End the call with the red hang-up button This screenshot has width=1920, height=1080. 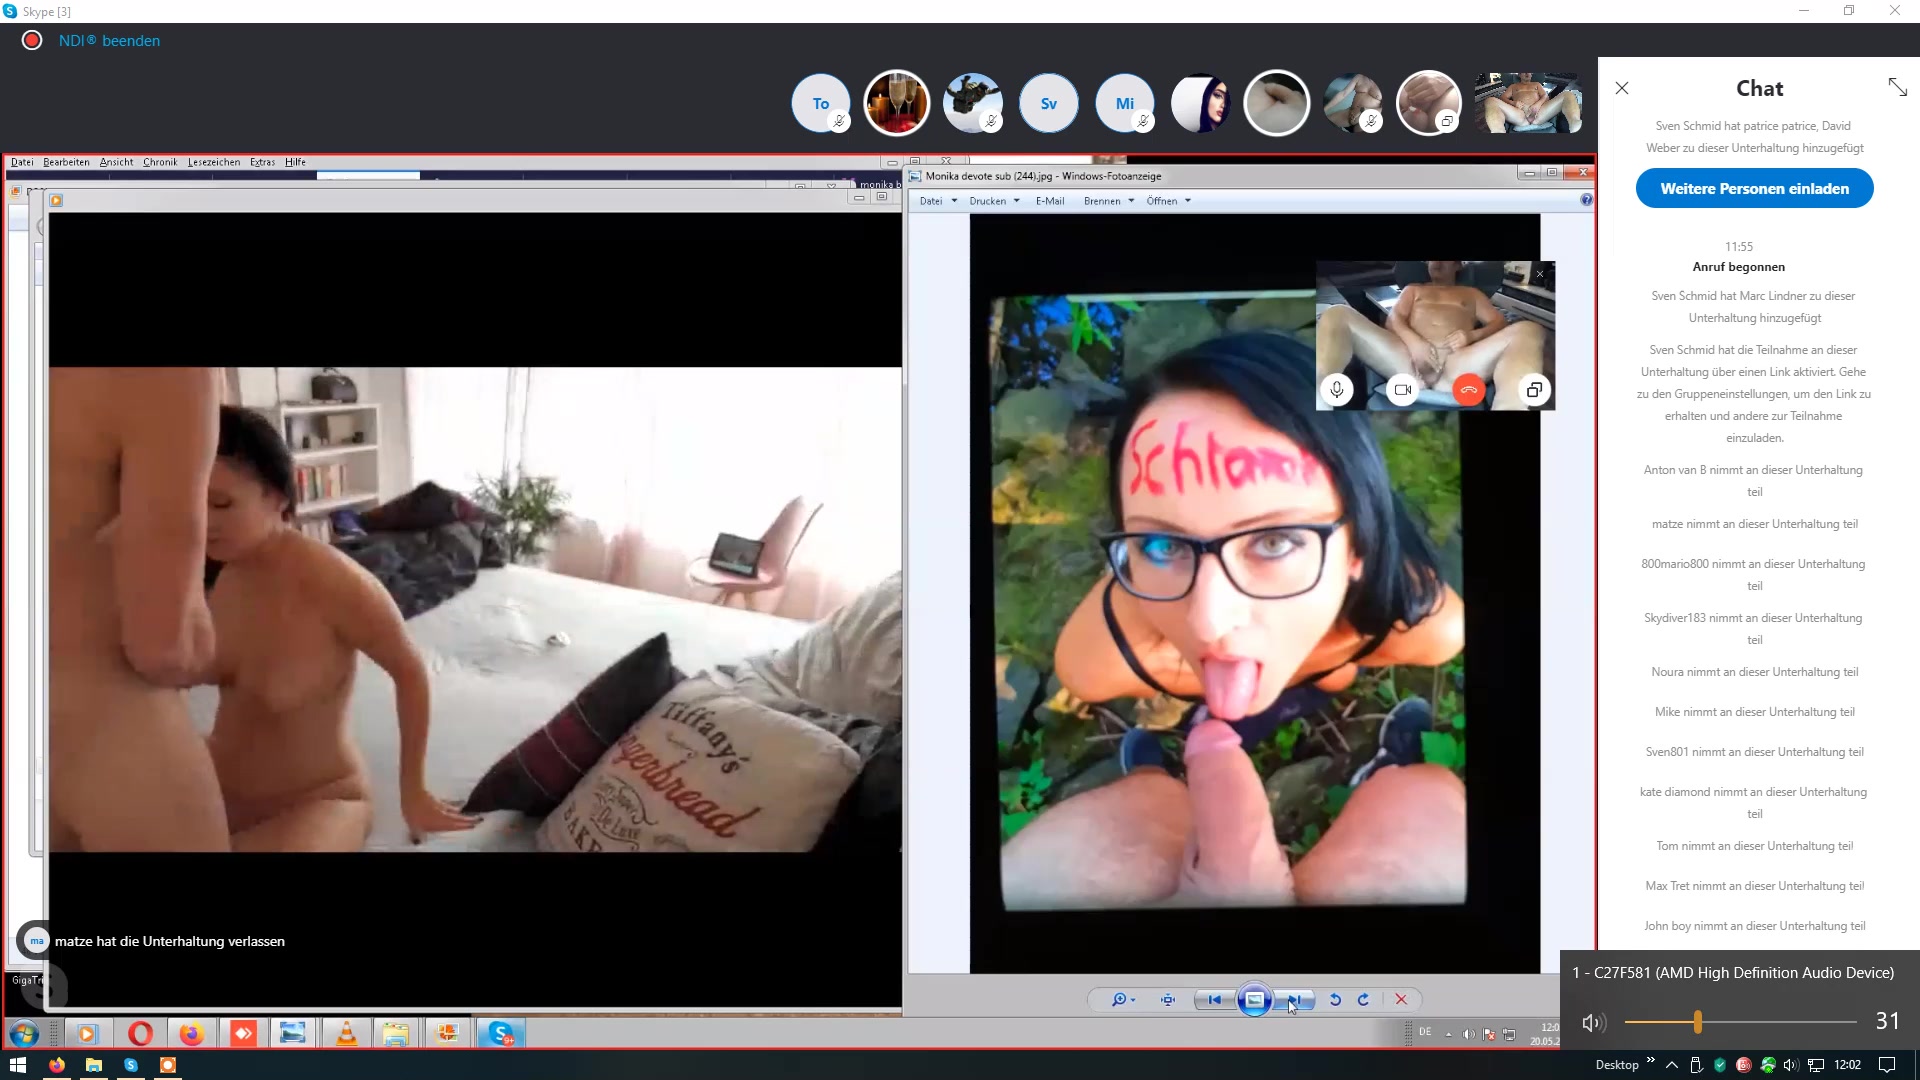(x=1468, y=390)
